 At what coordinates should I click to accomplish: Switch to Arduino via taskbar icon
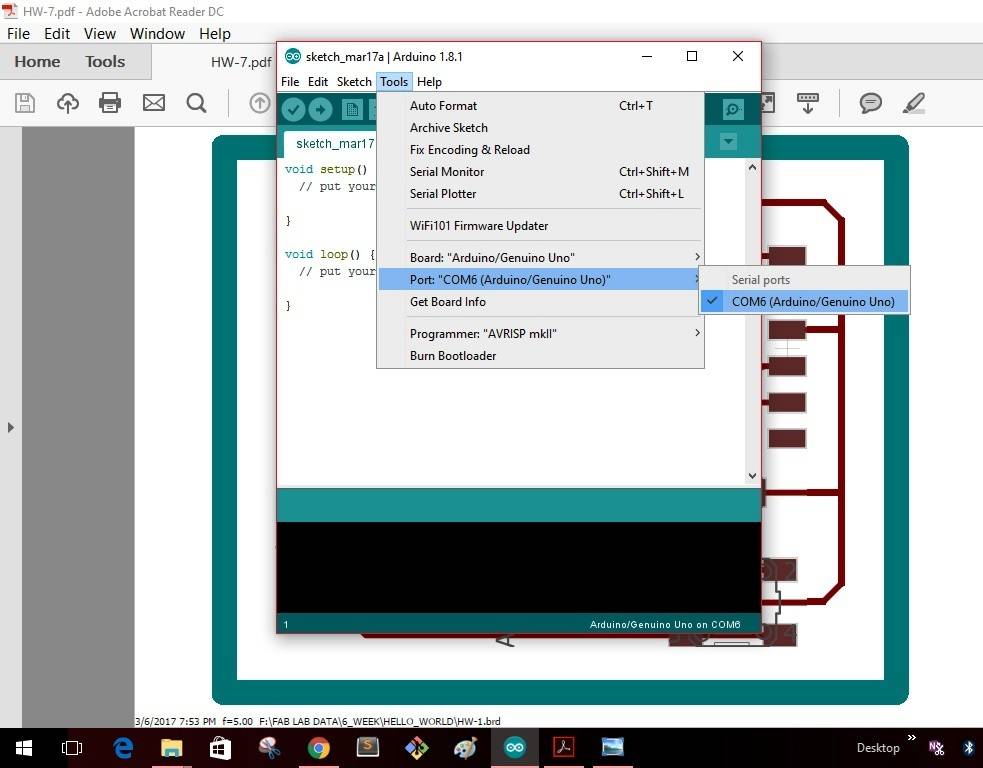(x=515, y=747)
